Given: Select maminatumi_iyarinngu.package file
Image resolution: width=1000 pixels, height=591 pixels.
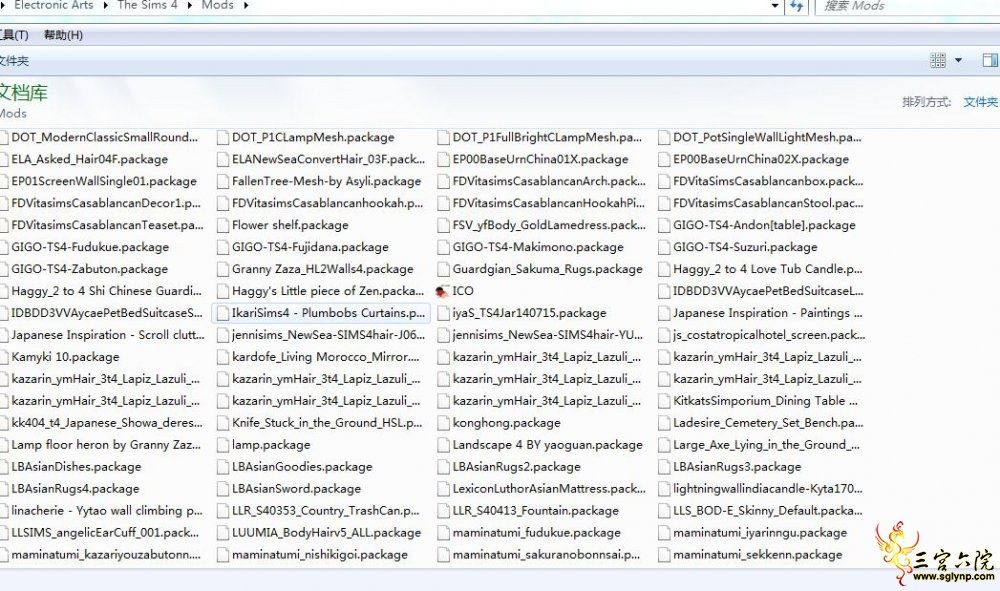Looking at the screenshot, I should tap(753, 533).
